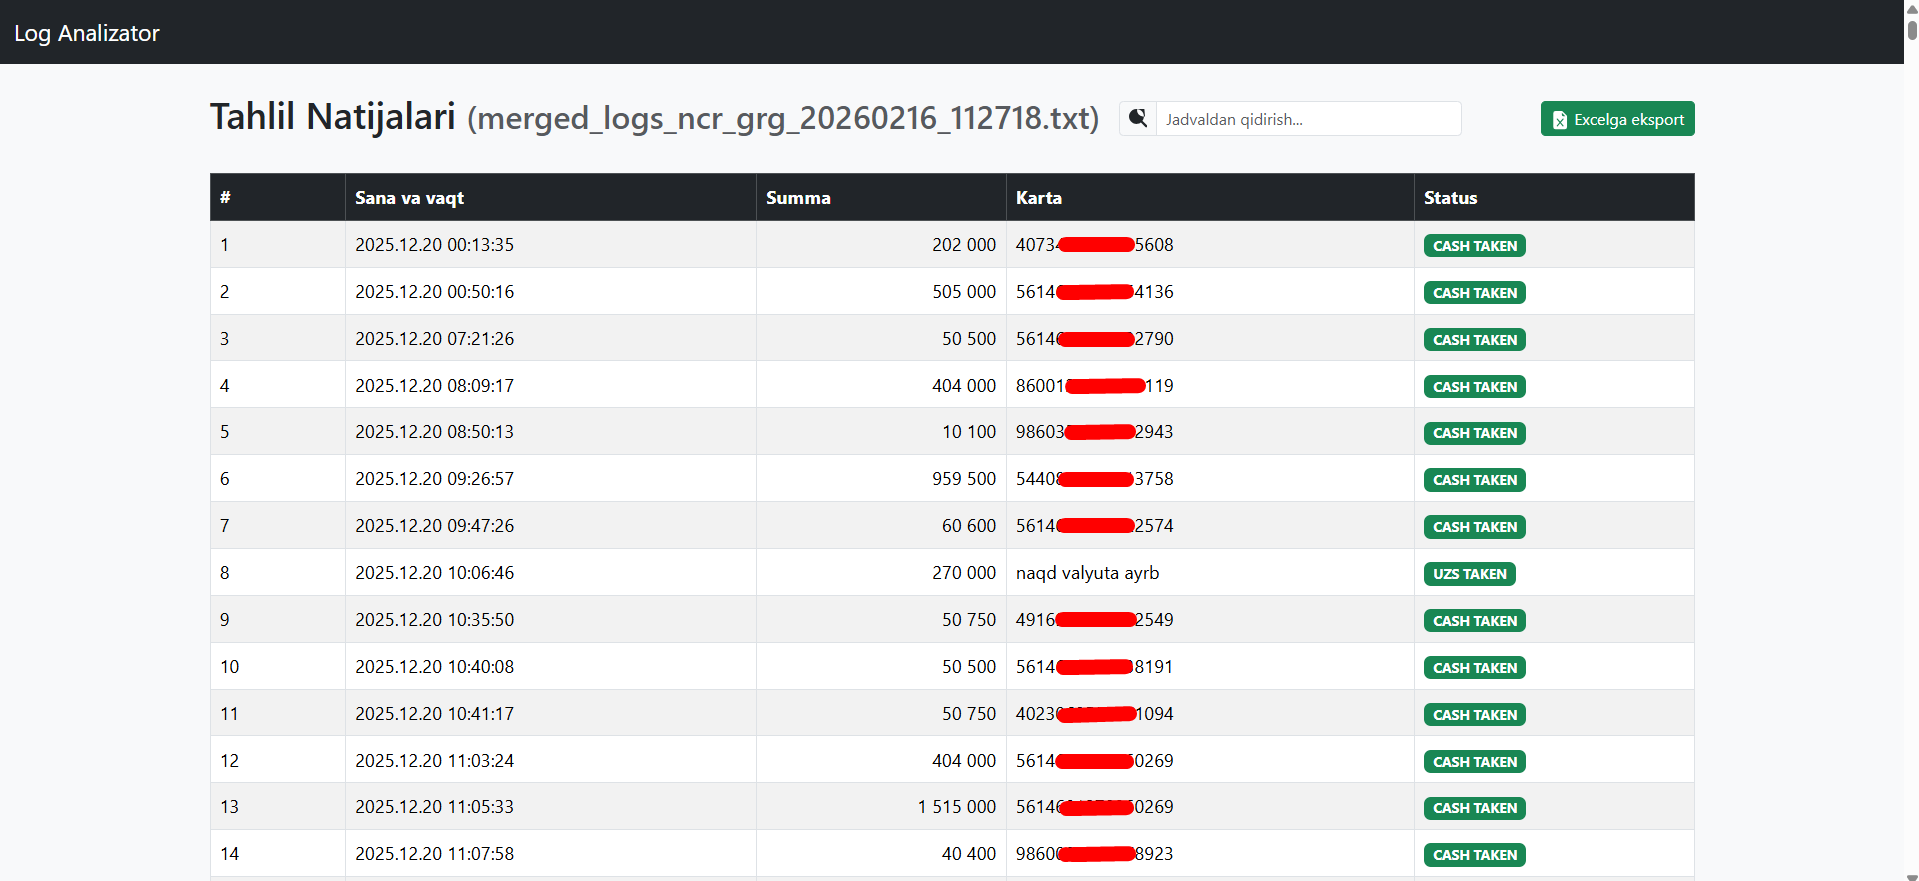Click the 1 515 000 amount cell
The image size is (1919, 881).
click(956, 807)
